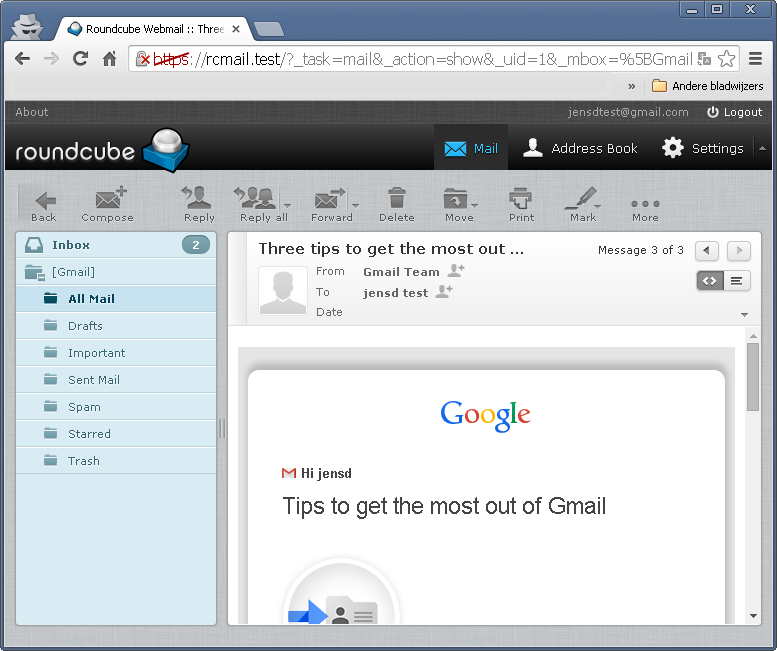Click the scroll down arrow in message pane
777x651 pixels.
(753, 616)
